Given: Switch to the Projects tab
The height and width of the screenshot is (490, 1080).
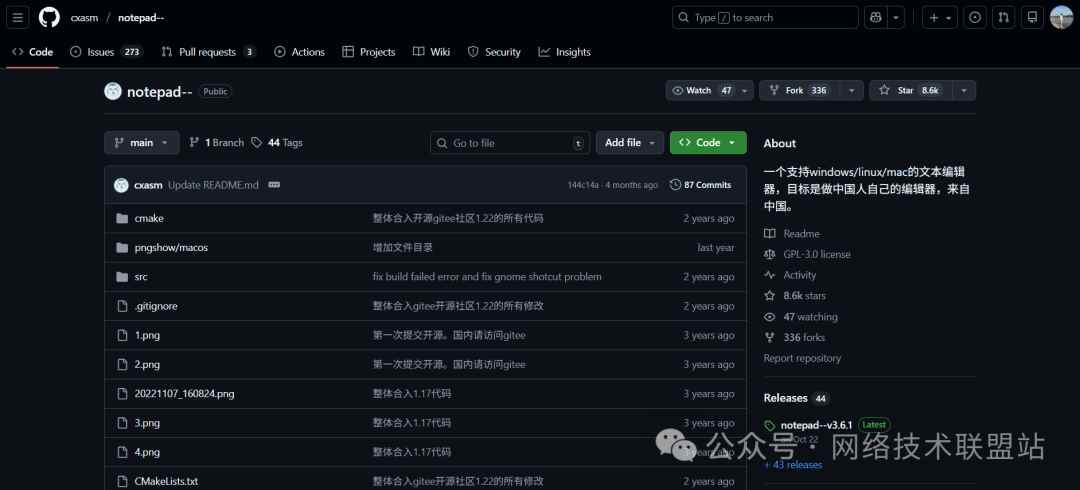Looking at the screenshot, I should (368, 52).
